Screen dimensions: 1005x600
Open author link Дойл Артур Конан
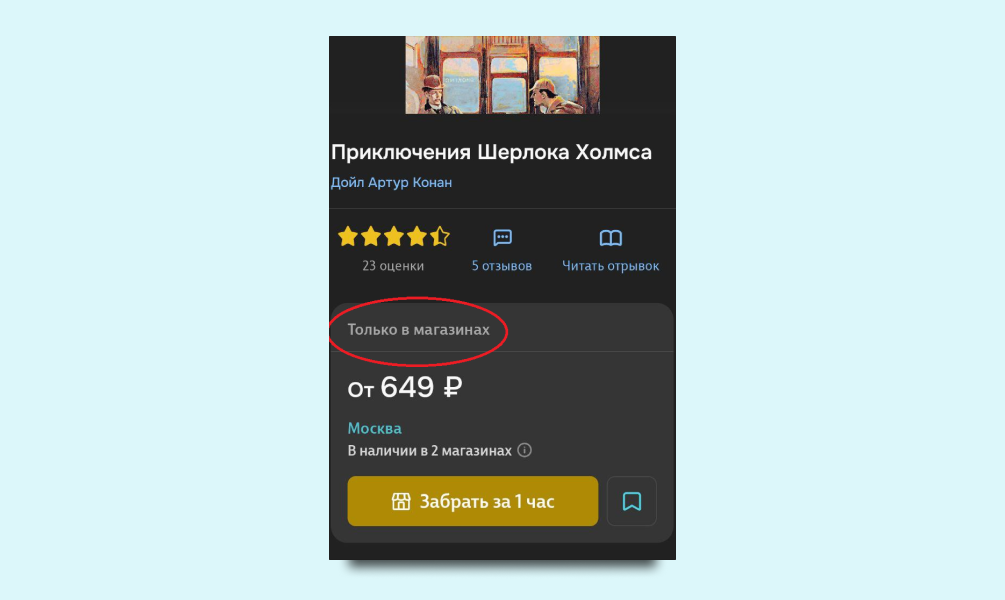click(x=391, y=183)
